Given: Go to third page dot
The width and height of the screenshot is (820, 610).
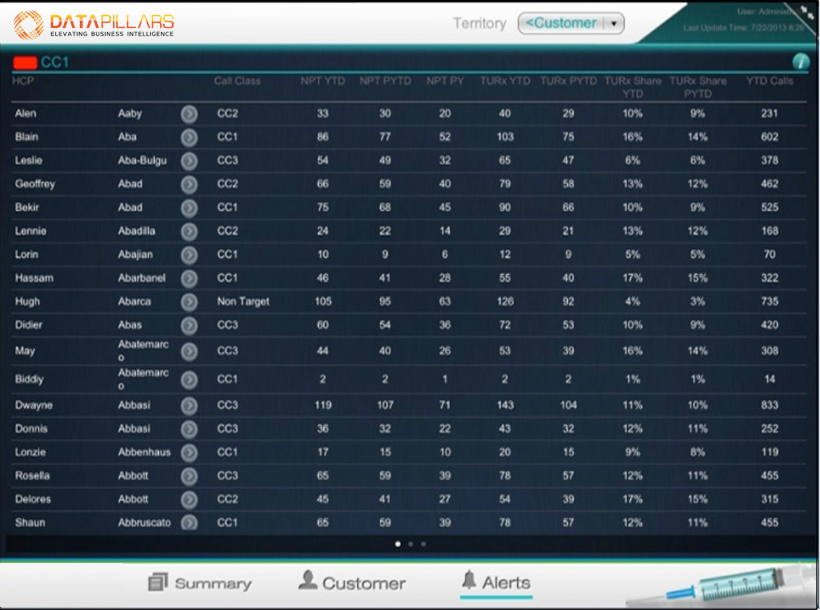Looking at the screenshot, I should point(423,544).
